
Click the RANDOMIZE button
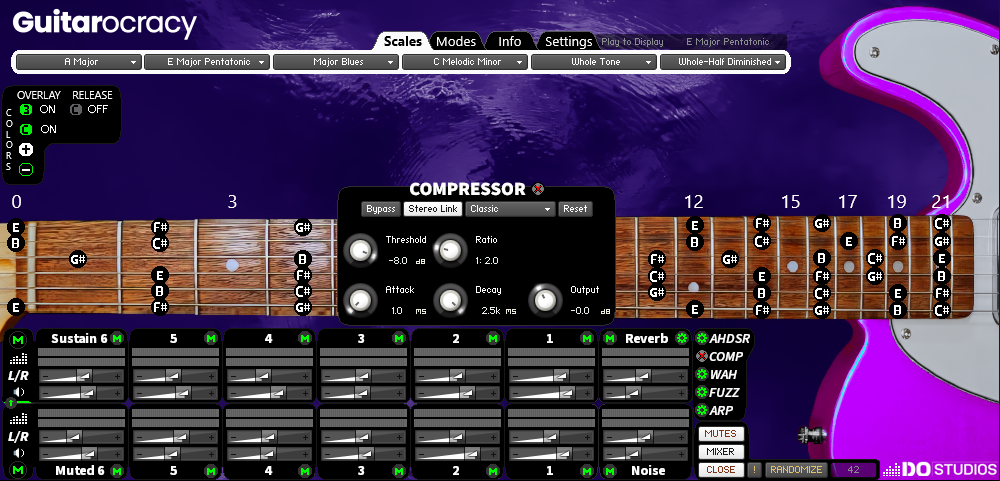coord(796,470)
